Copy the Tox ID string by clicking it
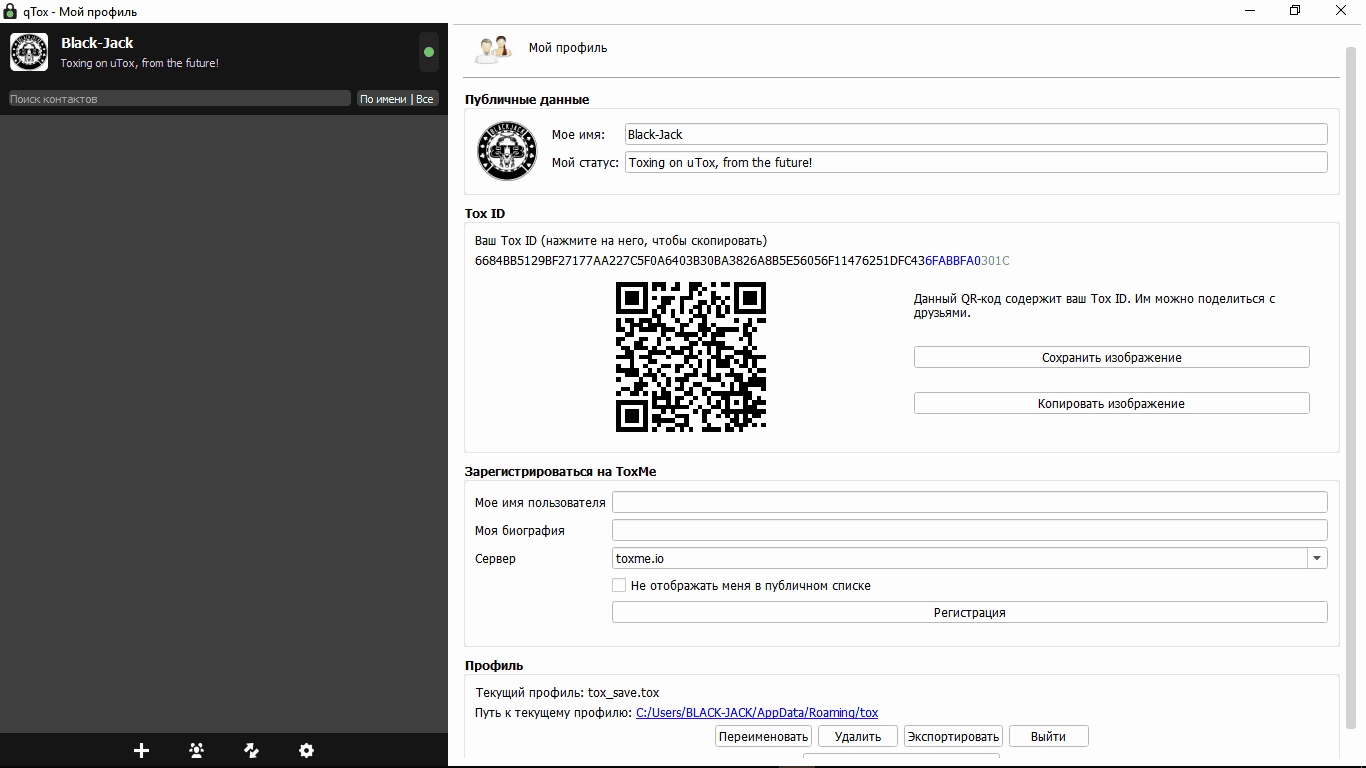The height and width of the screenshot is (768, 1366). coord(742,261)
